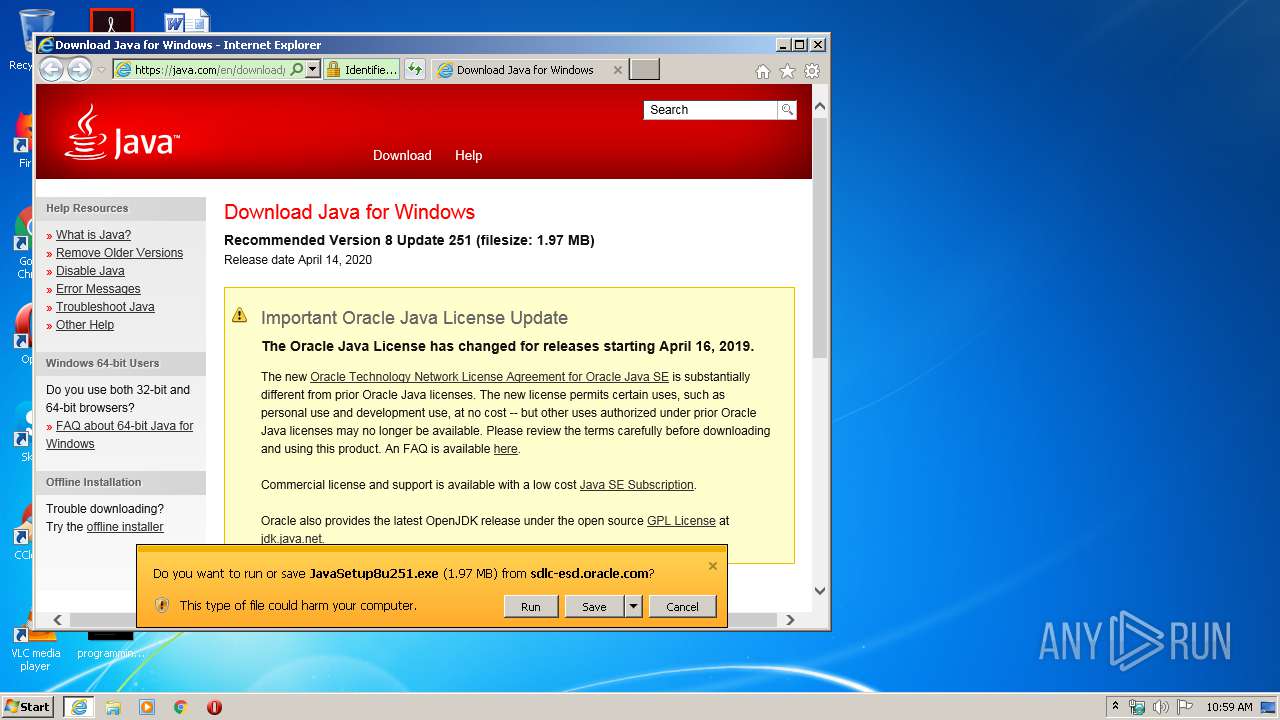Open the GPL License link
1280x720 pixels.
(x=681, y=521)
